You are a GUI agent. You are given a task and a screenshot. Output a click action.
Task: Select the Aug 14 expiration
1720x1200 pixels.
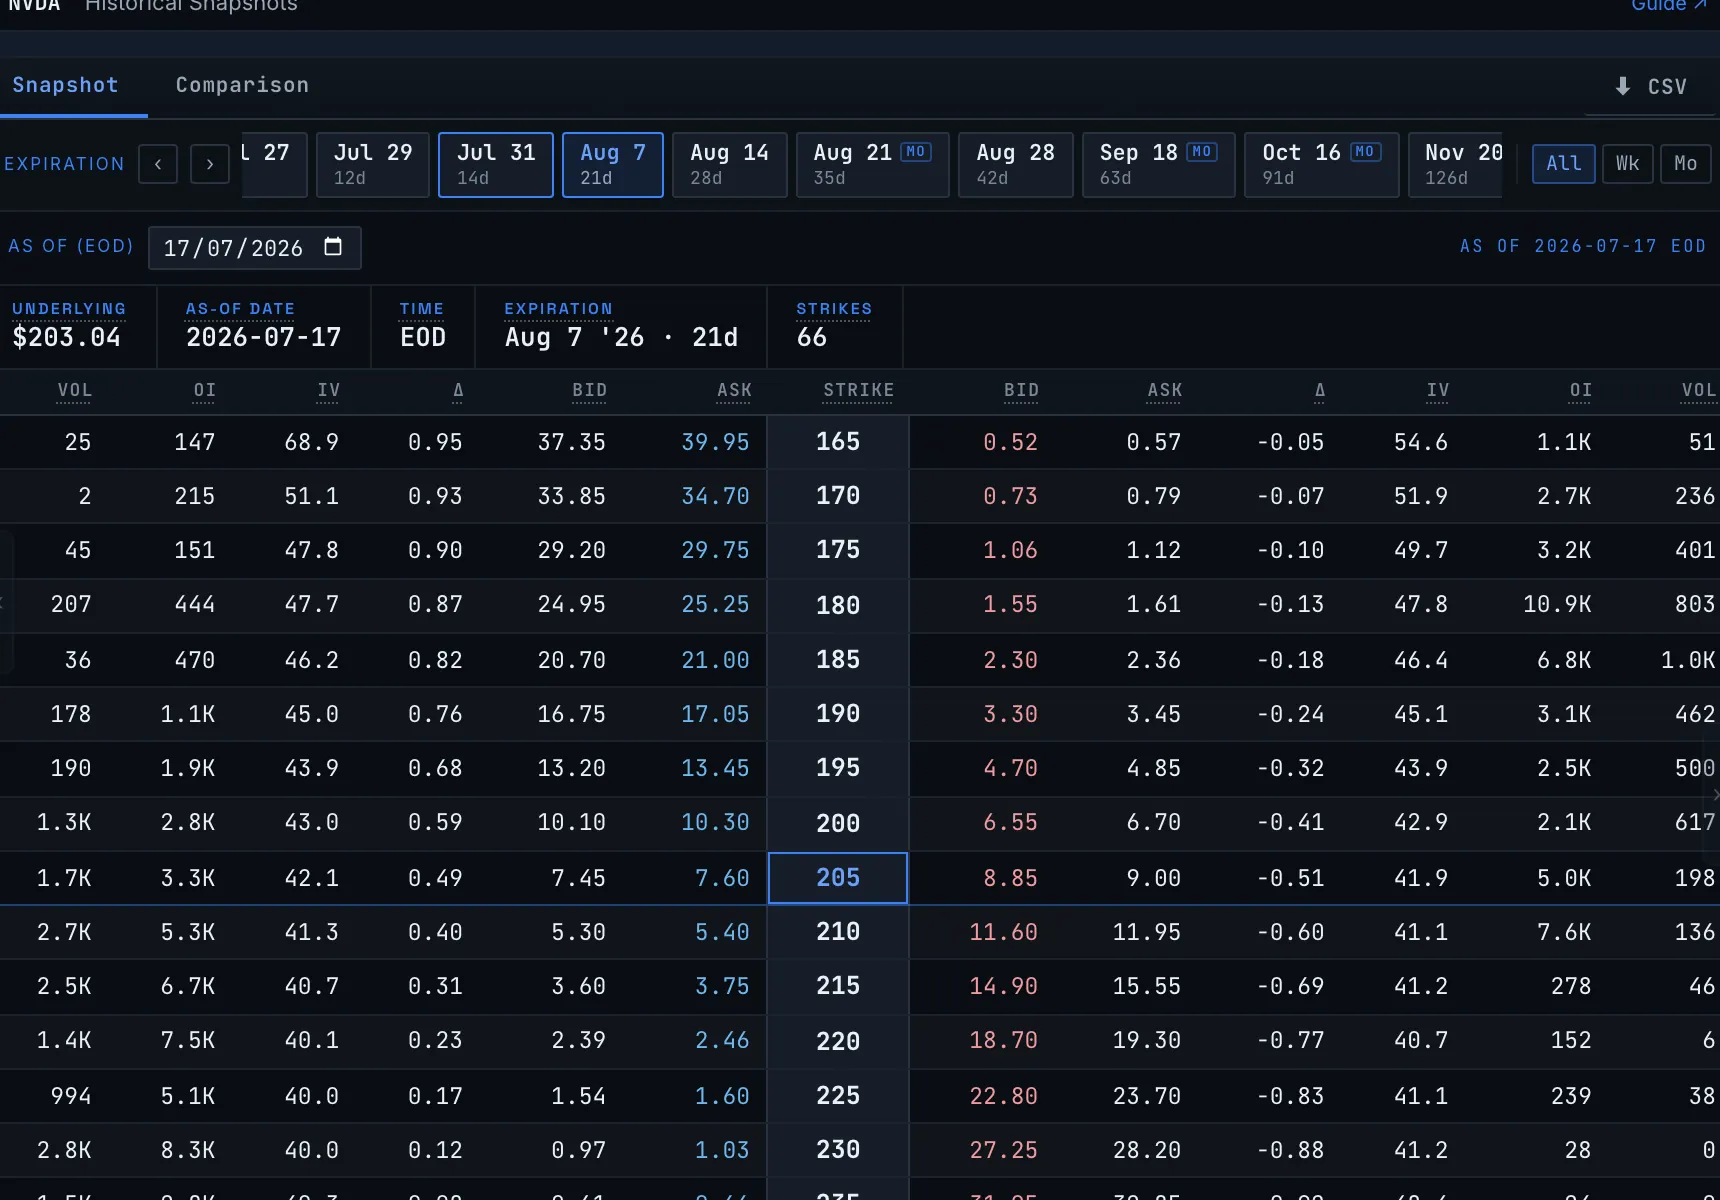730,164
